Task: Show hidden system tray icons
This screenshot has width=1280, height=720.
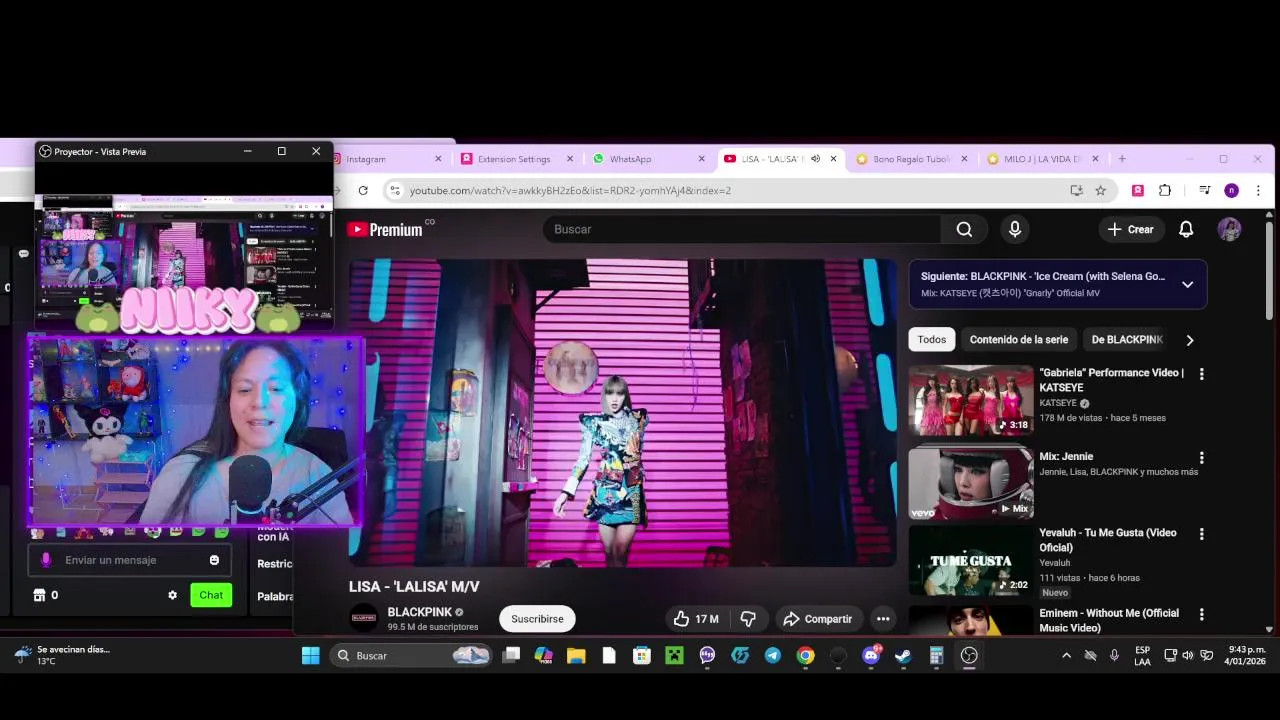Action: tap(1066, 656)
